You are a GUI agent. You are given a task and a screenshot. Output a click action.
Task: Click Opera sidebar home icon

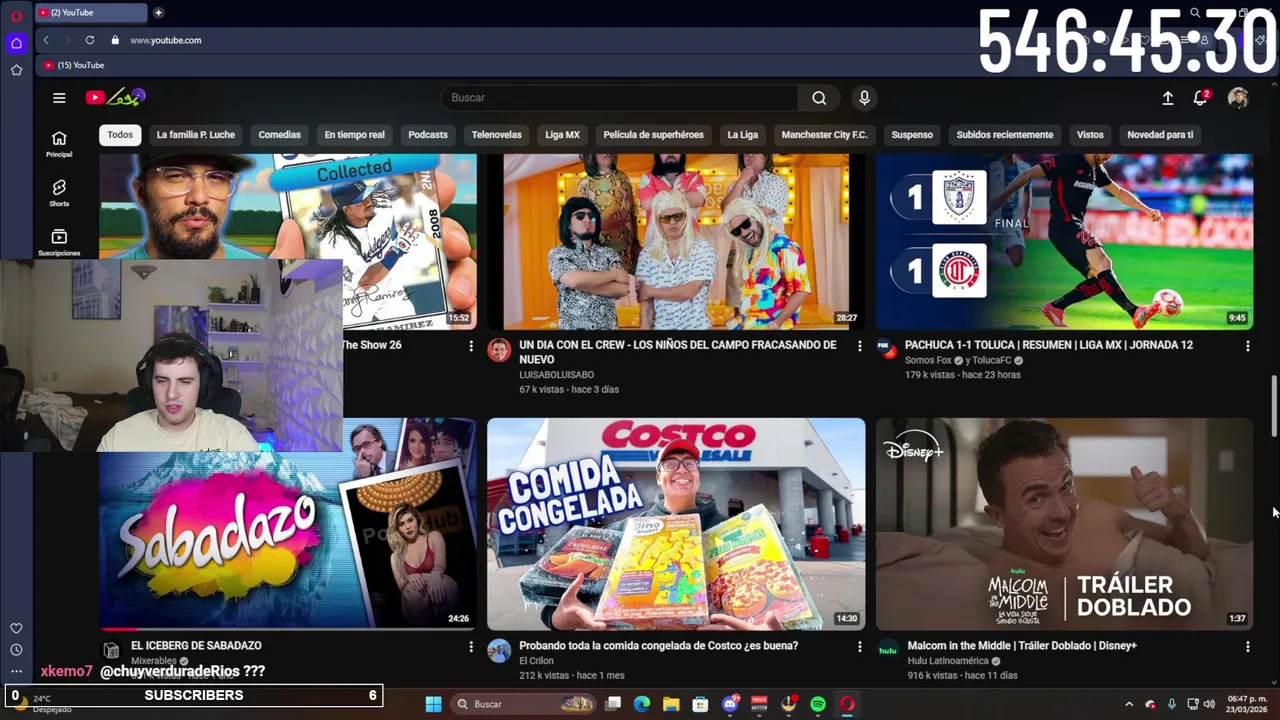click(16, 43)
